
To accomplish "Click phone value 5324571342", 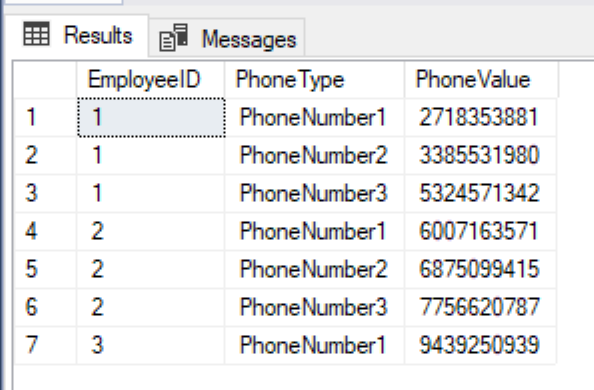I will point(480,193).
